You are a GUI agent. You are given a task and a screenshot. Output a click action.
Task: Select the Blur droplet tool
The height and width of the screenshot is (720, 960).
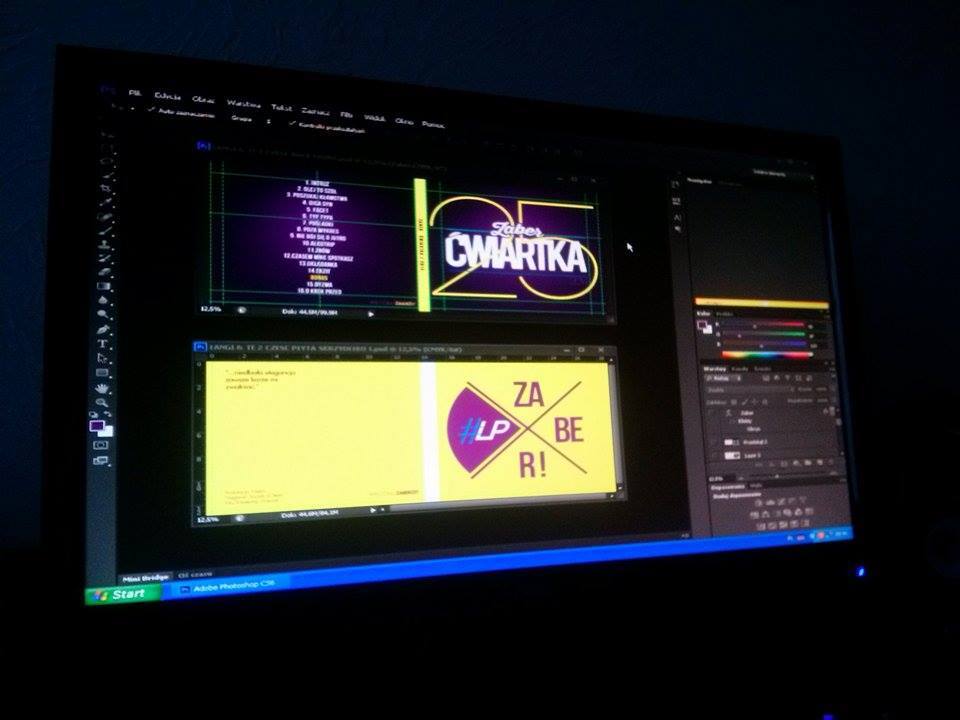point(104,300)
